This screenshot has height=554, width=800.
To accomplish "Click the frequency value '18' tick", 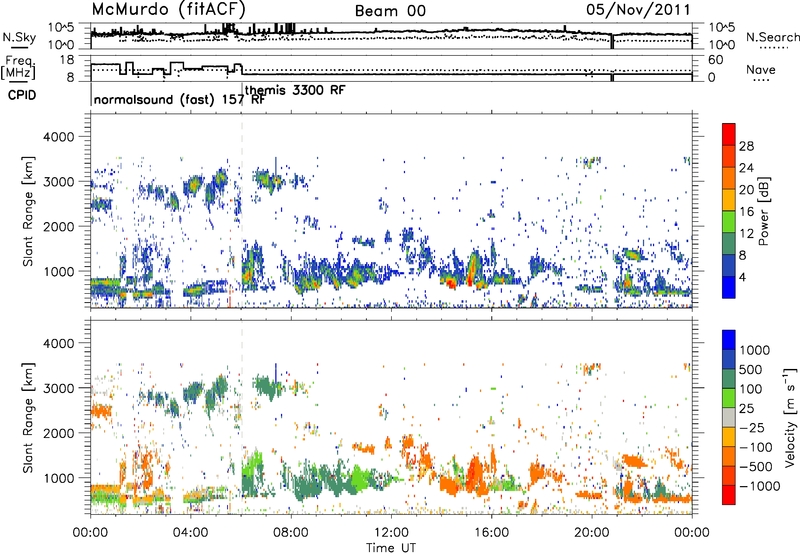I will coord(67,60).
